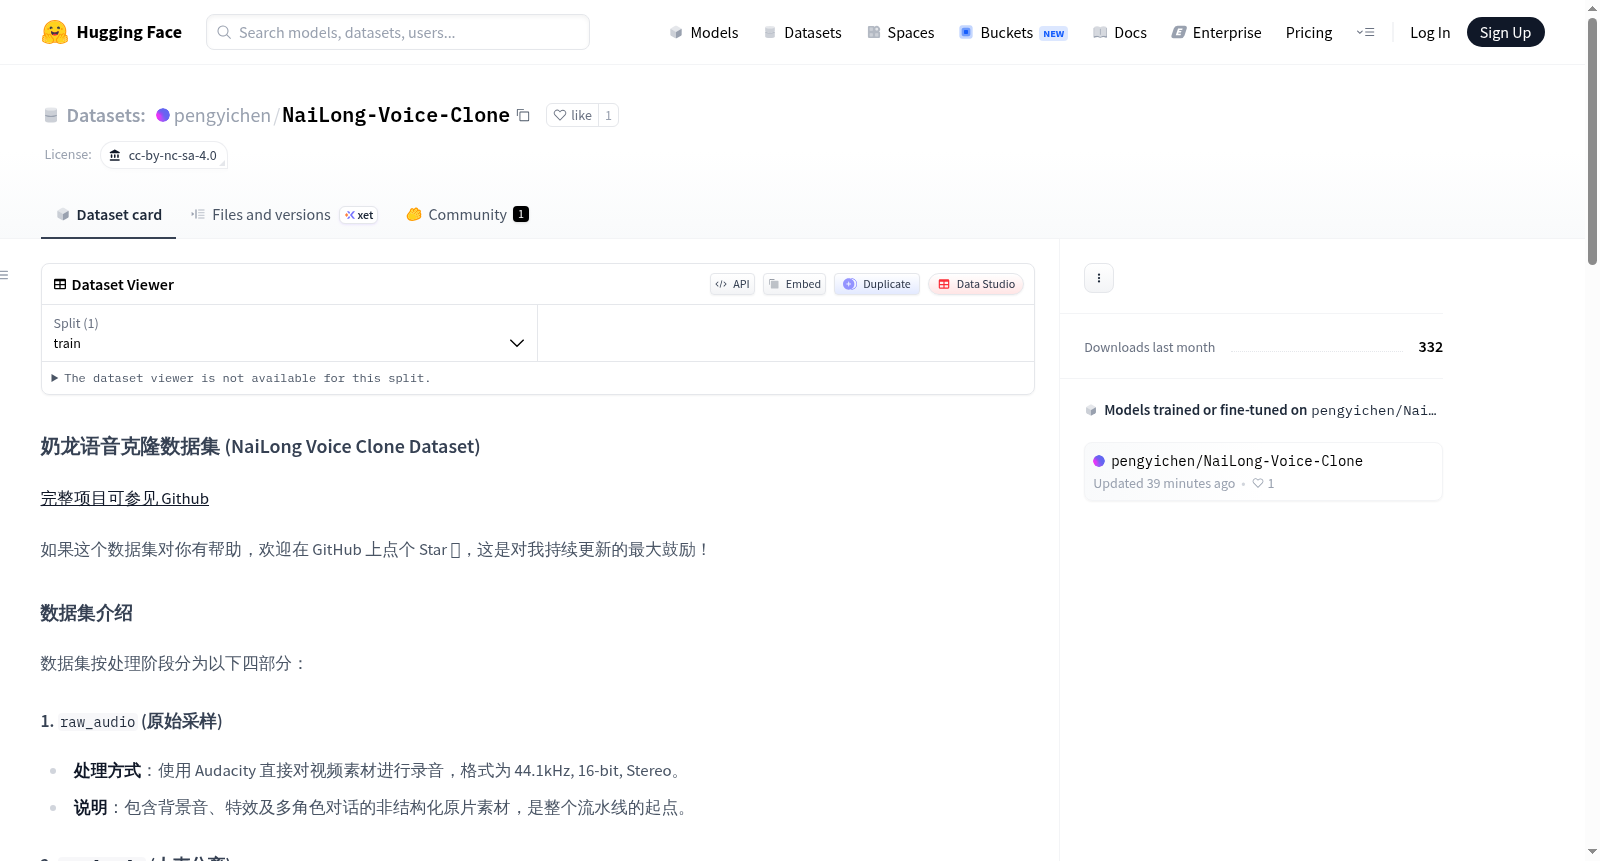Open the Community tab
Image resolution: width=1600 pixels, height=861 pixels.
pyautogui.click(x=467, y=215)
